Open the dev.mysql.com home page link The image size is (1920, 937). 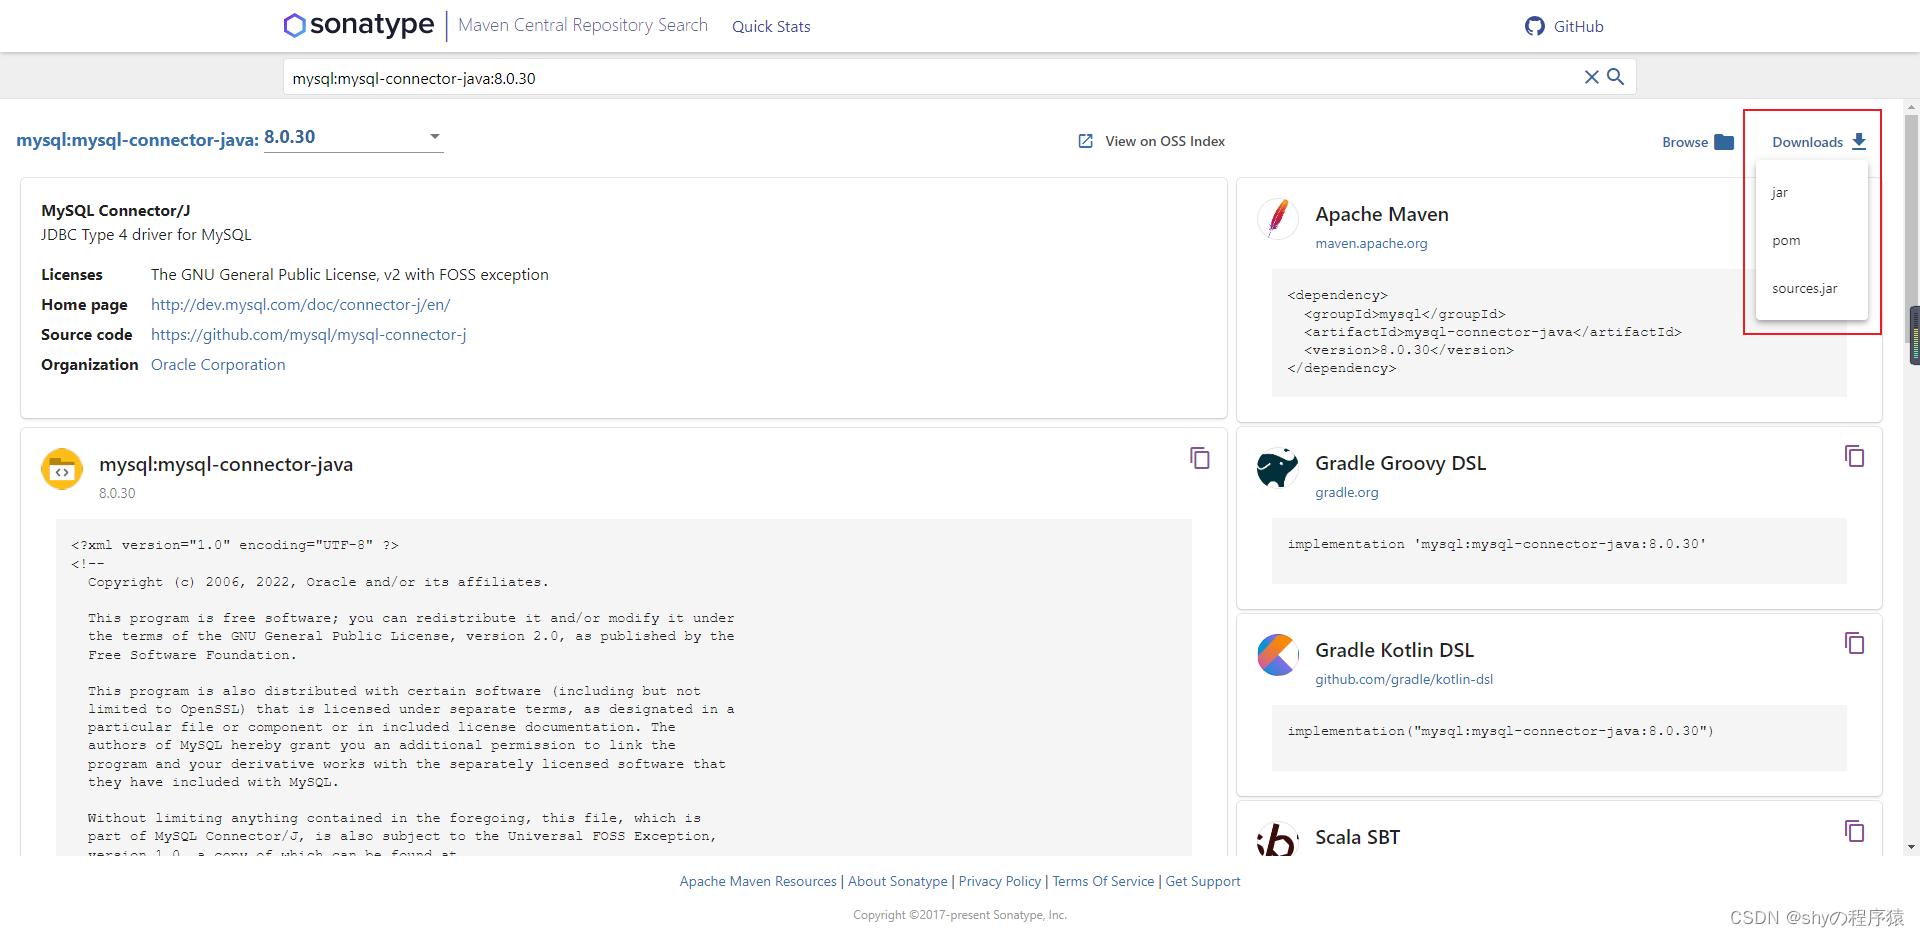[300, 305]
